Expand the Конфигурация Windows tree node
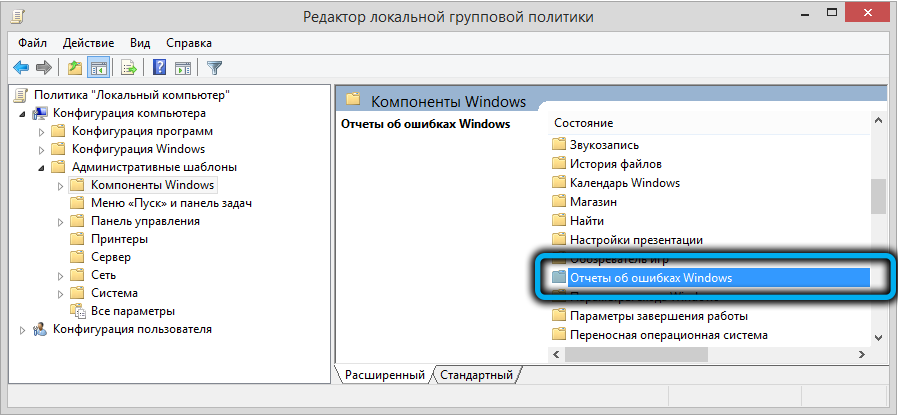Viewport: 898px width, 415px height. [42, 149]
